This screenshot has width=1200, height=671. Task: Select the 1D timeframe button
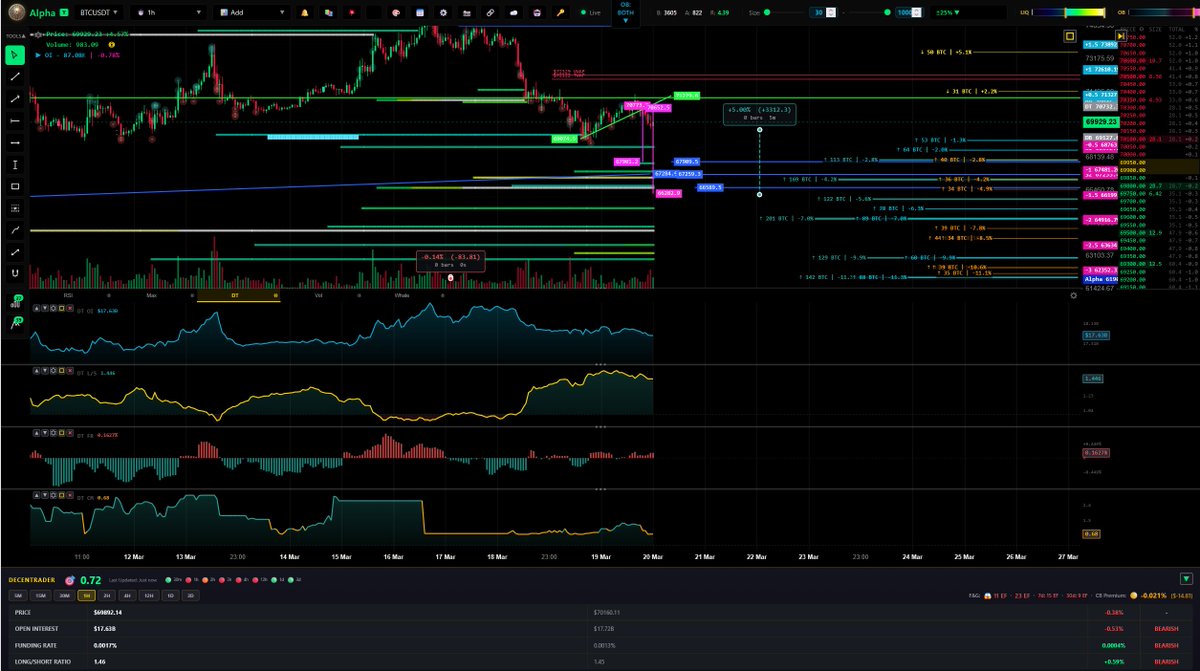pos(170,595)
